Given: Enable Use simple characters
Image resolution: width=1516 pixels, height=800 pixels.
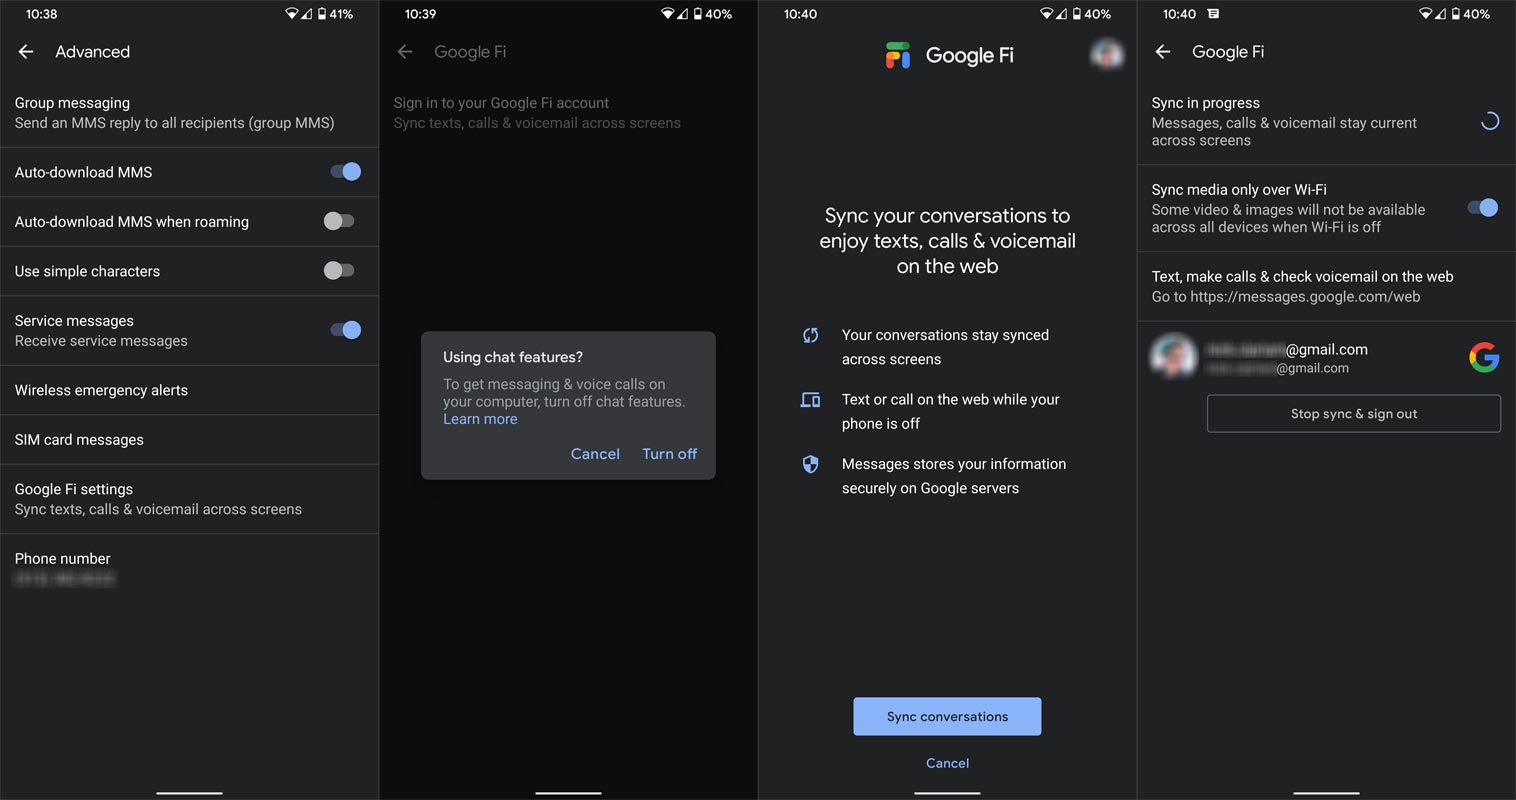Looking at the screenshot, I should (339, 270).
